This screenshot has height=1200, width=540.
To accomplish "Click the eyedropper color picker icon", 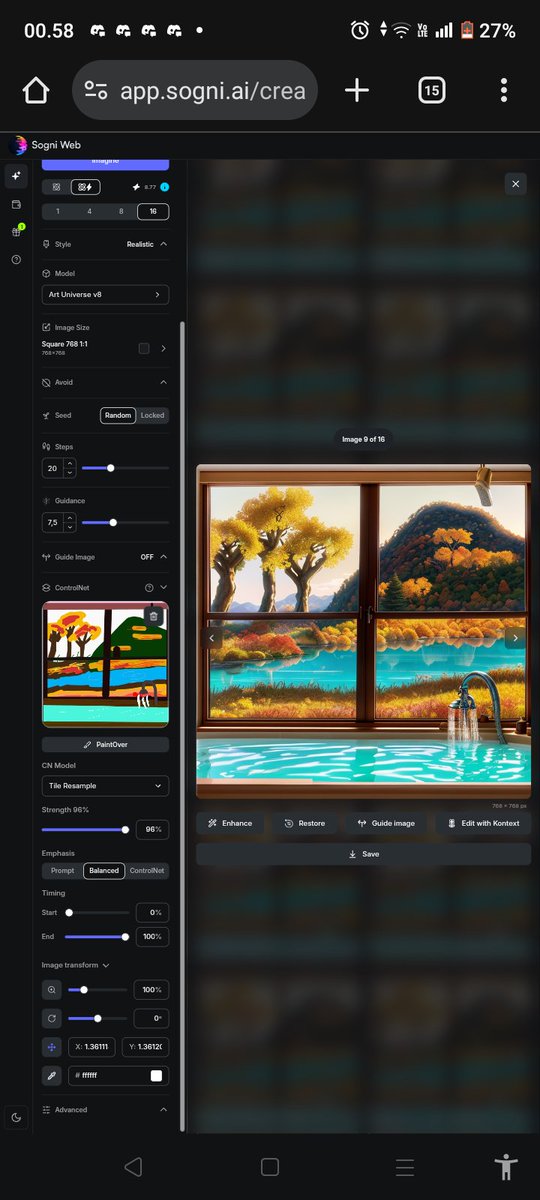I will (x=51, y=1076).
